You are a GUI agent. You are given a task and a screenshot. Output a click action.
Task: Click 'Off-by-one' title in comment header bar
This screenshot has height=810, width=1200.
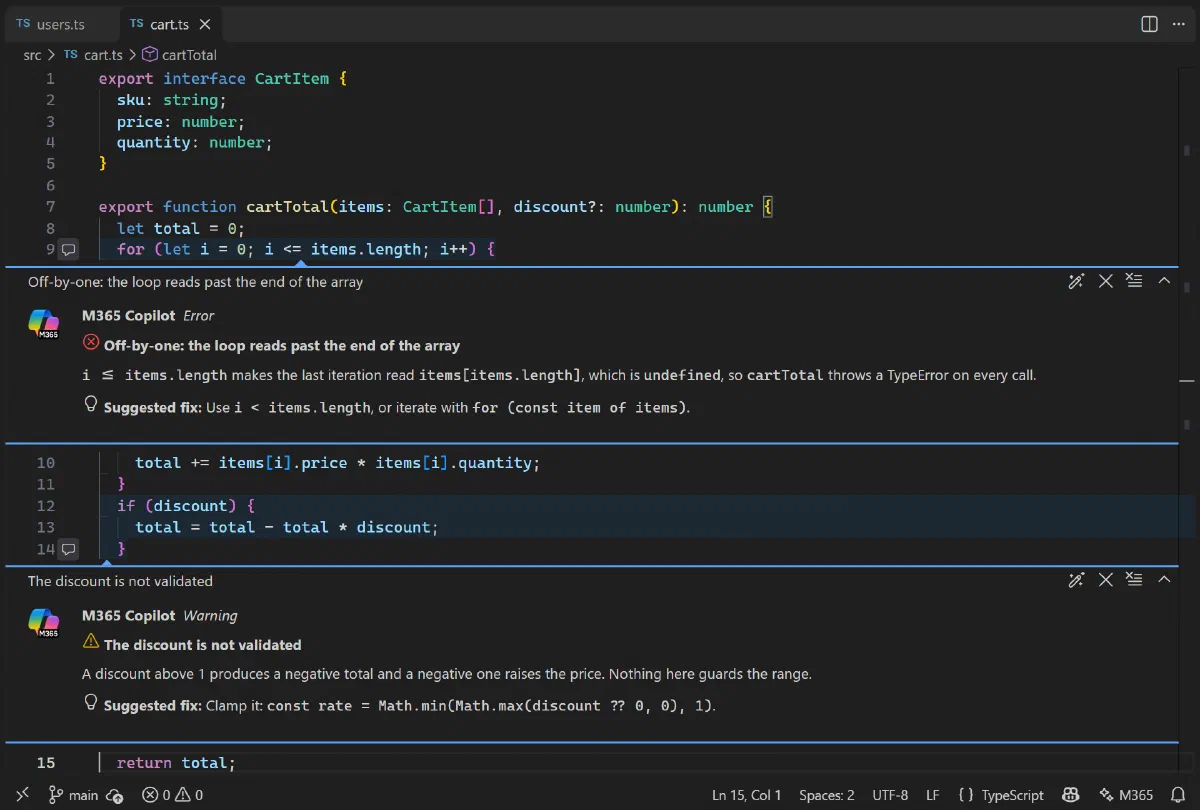click(196, 282)
